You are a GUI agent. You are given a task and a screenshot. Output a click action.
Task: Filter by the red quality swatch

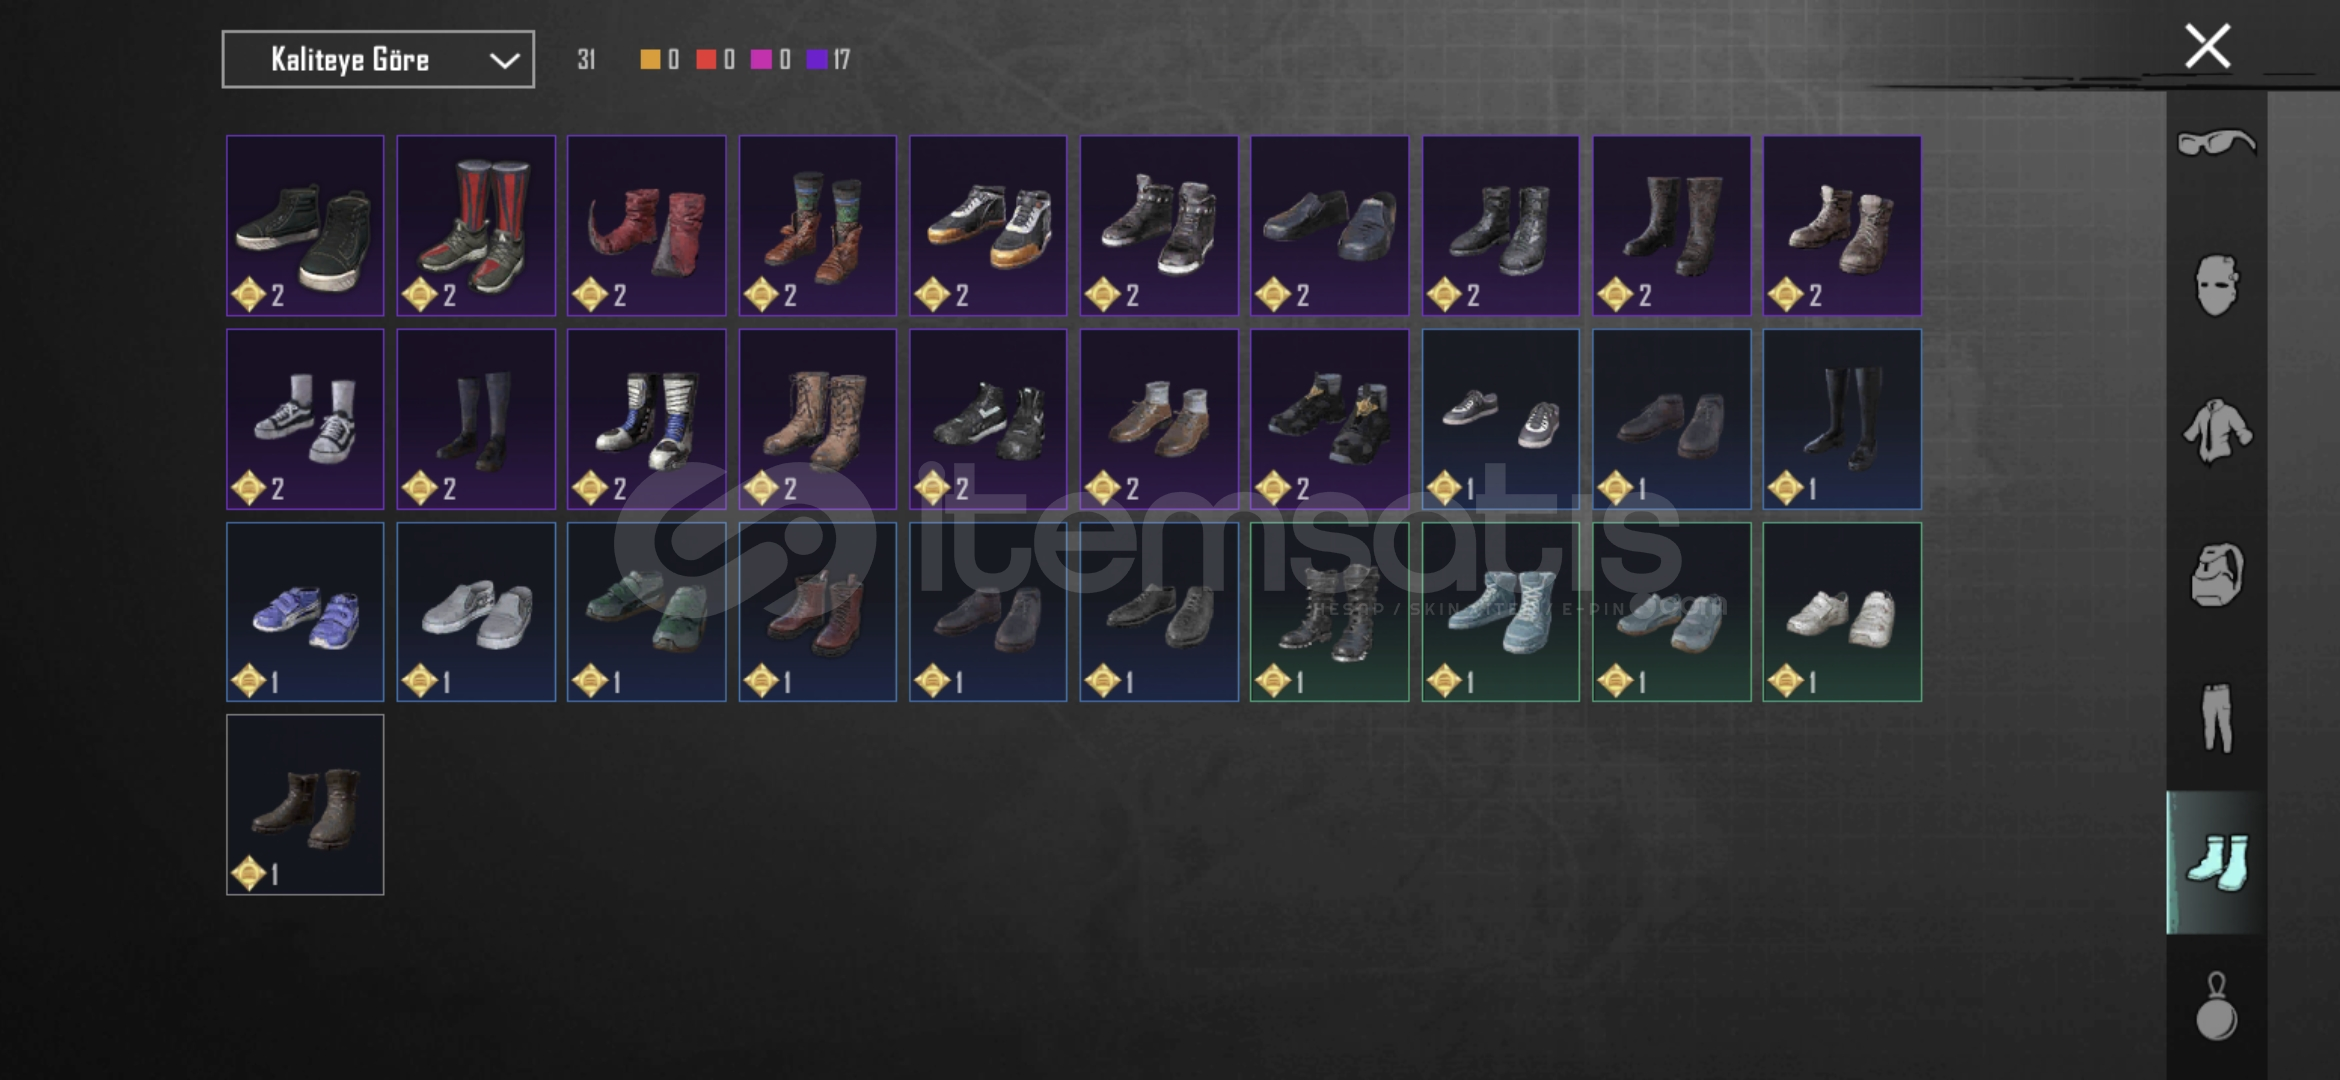tap(706, 59)
